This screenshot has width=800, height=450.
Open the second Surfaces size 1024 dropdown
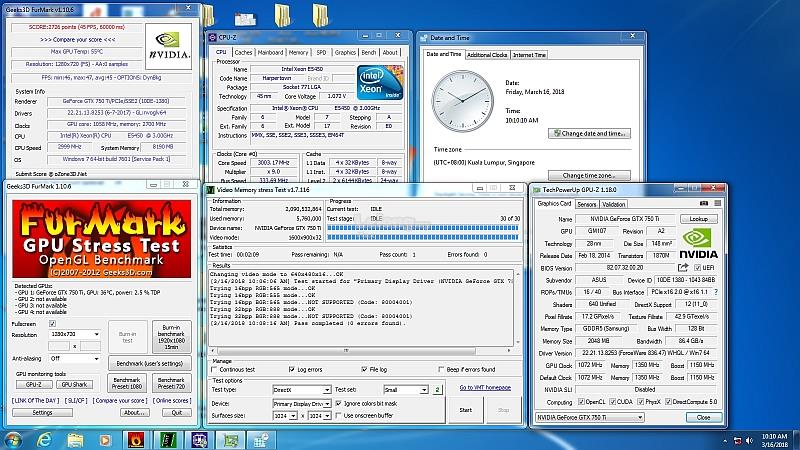[x=327, y=416]
